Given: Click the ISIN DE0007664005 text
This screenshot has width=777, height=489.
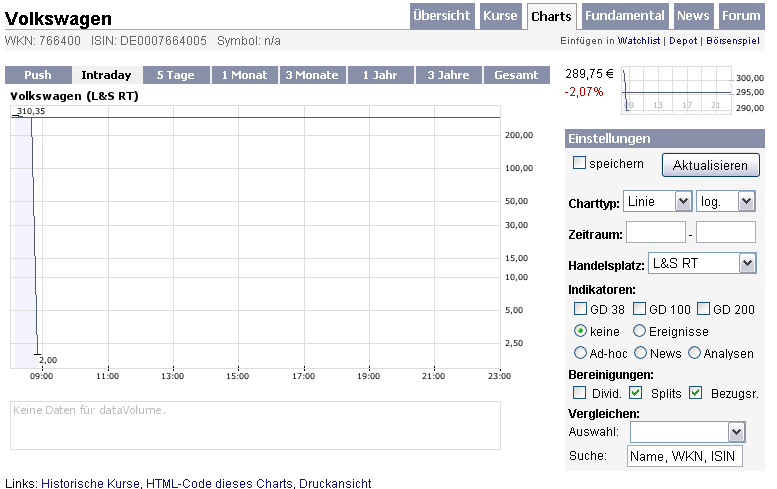Looking at the screenshot, I should [149, 41].
